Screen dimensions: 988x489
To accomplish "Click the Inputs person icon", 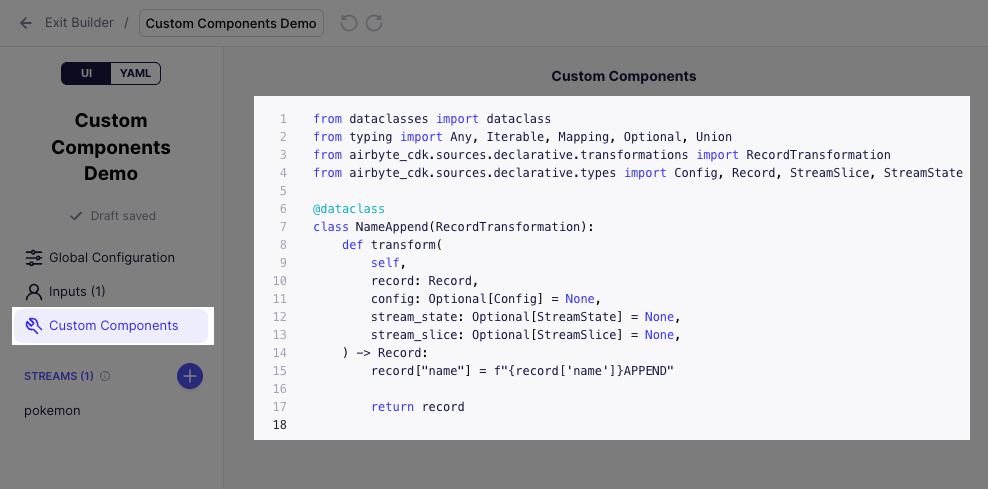I will [x=34, y=292].
